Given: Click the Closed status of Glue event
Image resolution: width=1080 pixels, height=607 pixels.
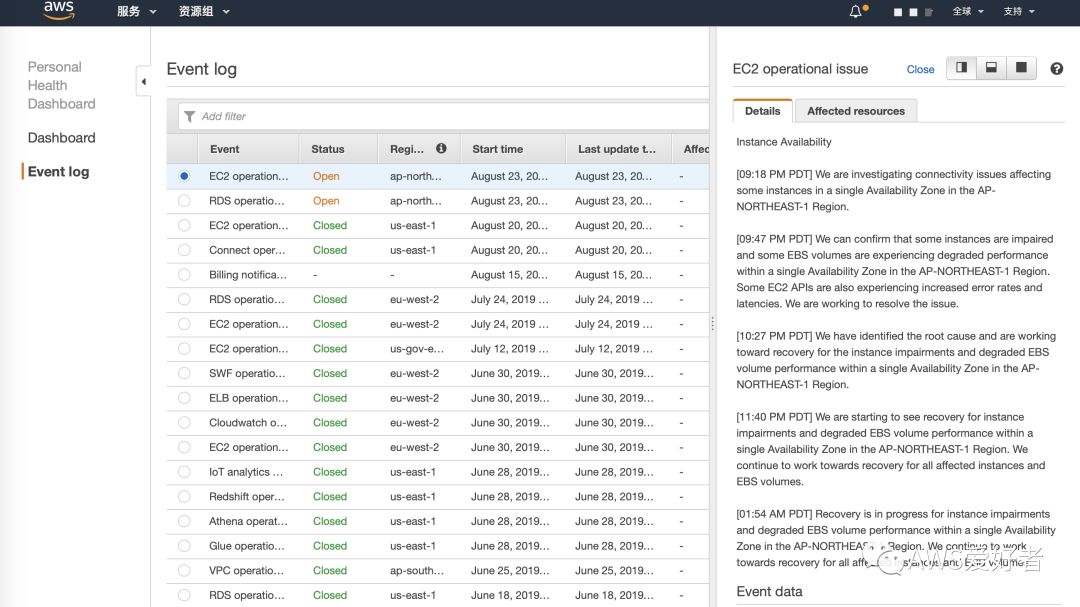Looking at the screenshot, I should 330,546.
